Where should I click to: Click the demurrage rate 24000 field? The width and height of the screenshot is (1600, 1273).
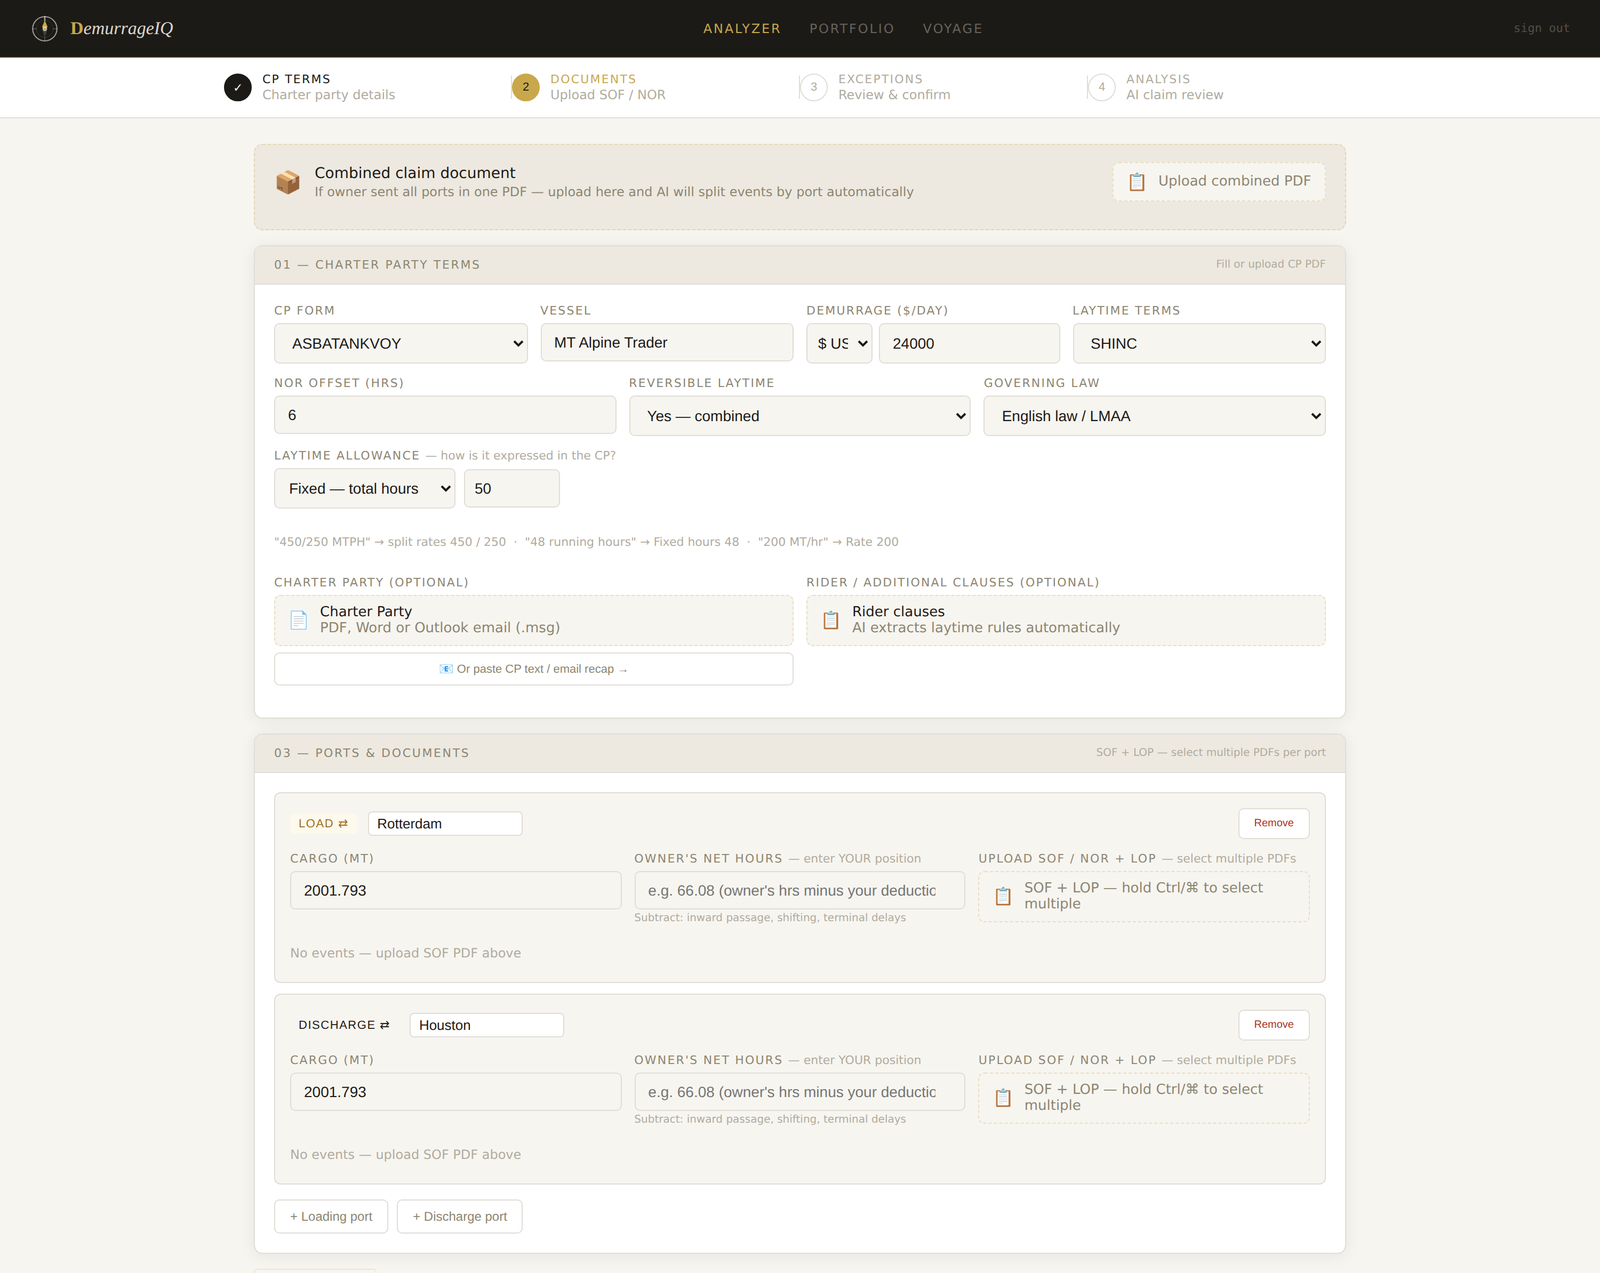[969, 343]
